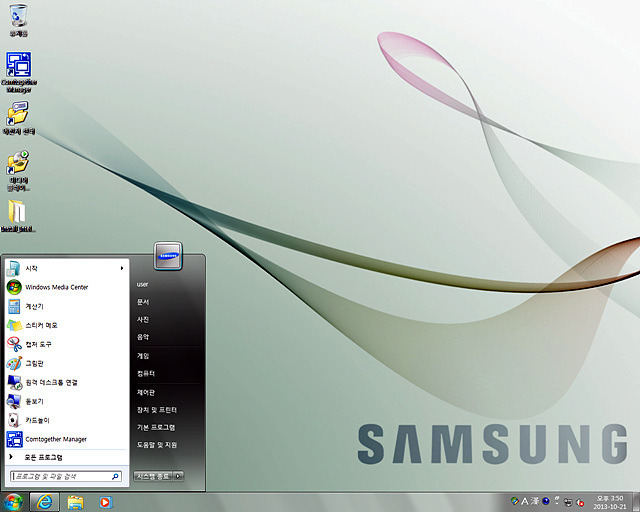Image resolution: width=640 pixels, height=512 pixels.
Task: Open the plain yellow folder on desktop
Action: coord(18,216)
